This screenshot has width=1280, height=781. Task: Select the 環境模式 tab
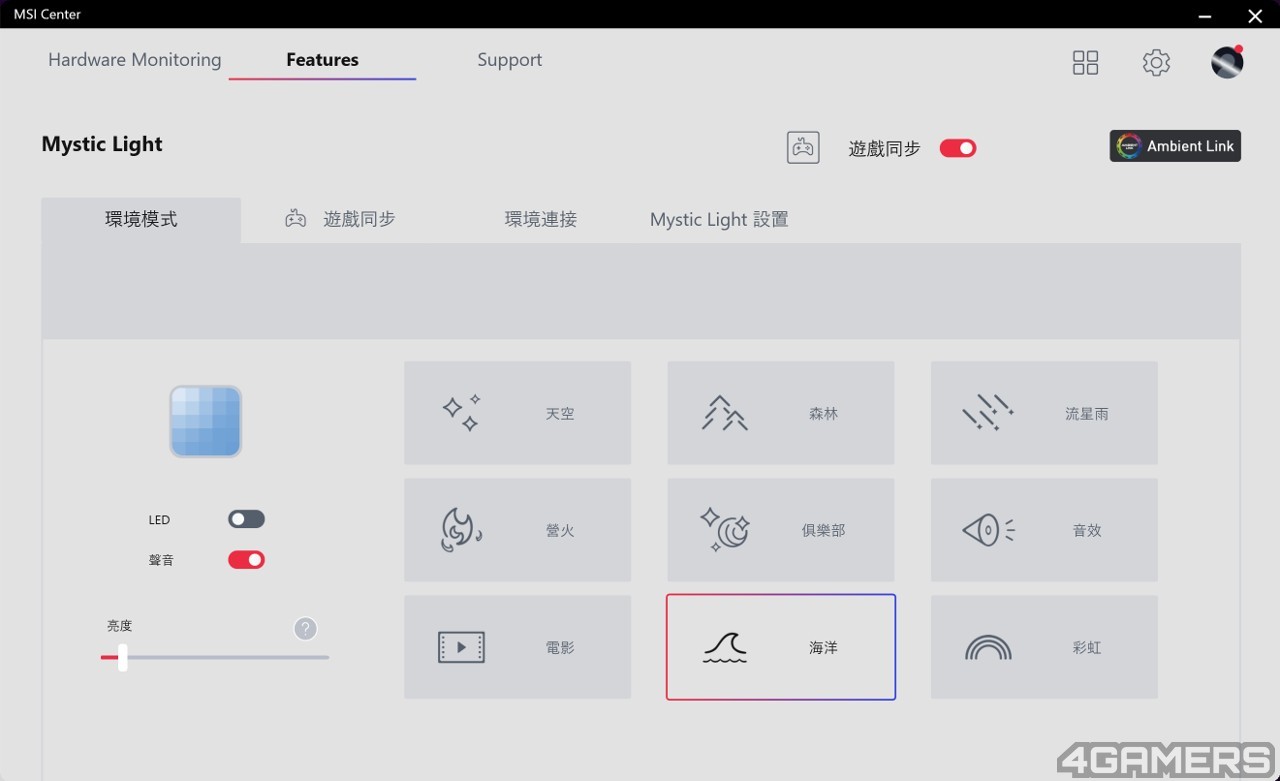tap(141, 220)
